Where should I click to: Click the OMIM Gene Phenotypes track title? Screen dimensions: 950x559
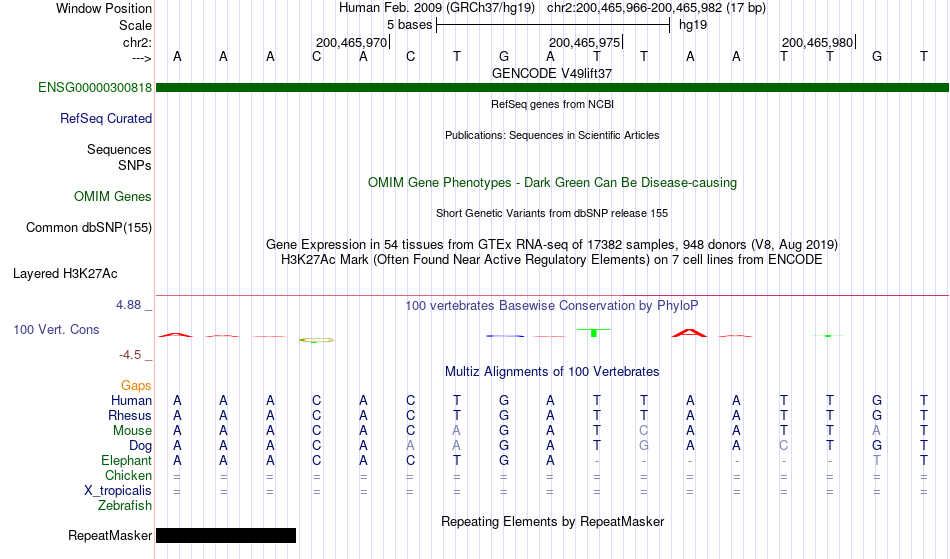(x=552, y=182)
